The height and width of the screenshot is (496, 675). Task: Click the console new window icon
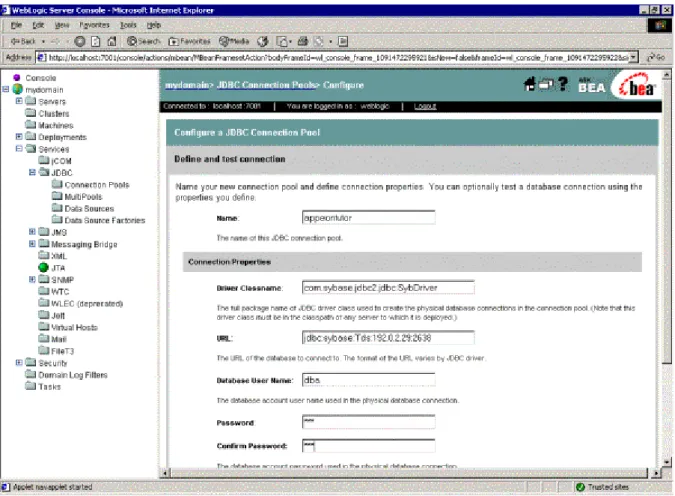pos(546,84)
